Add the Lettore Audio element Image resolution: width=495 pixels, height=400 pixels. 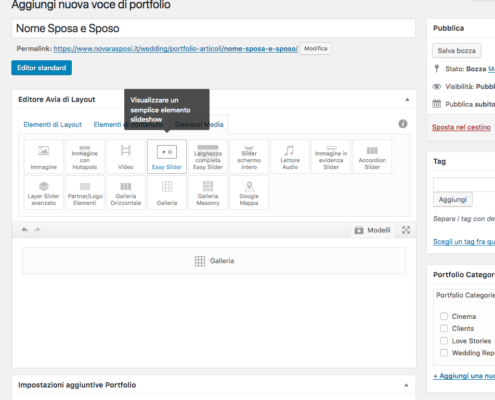tap(290, 157)
